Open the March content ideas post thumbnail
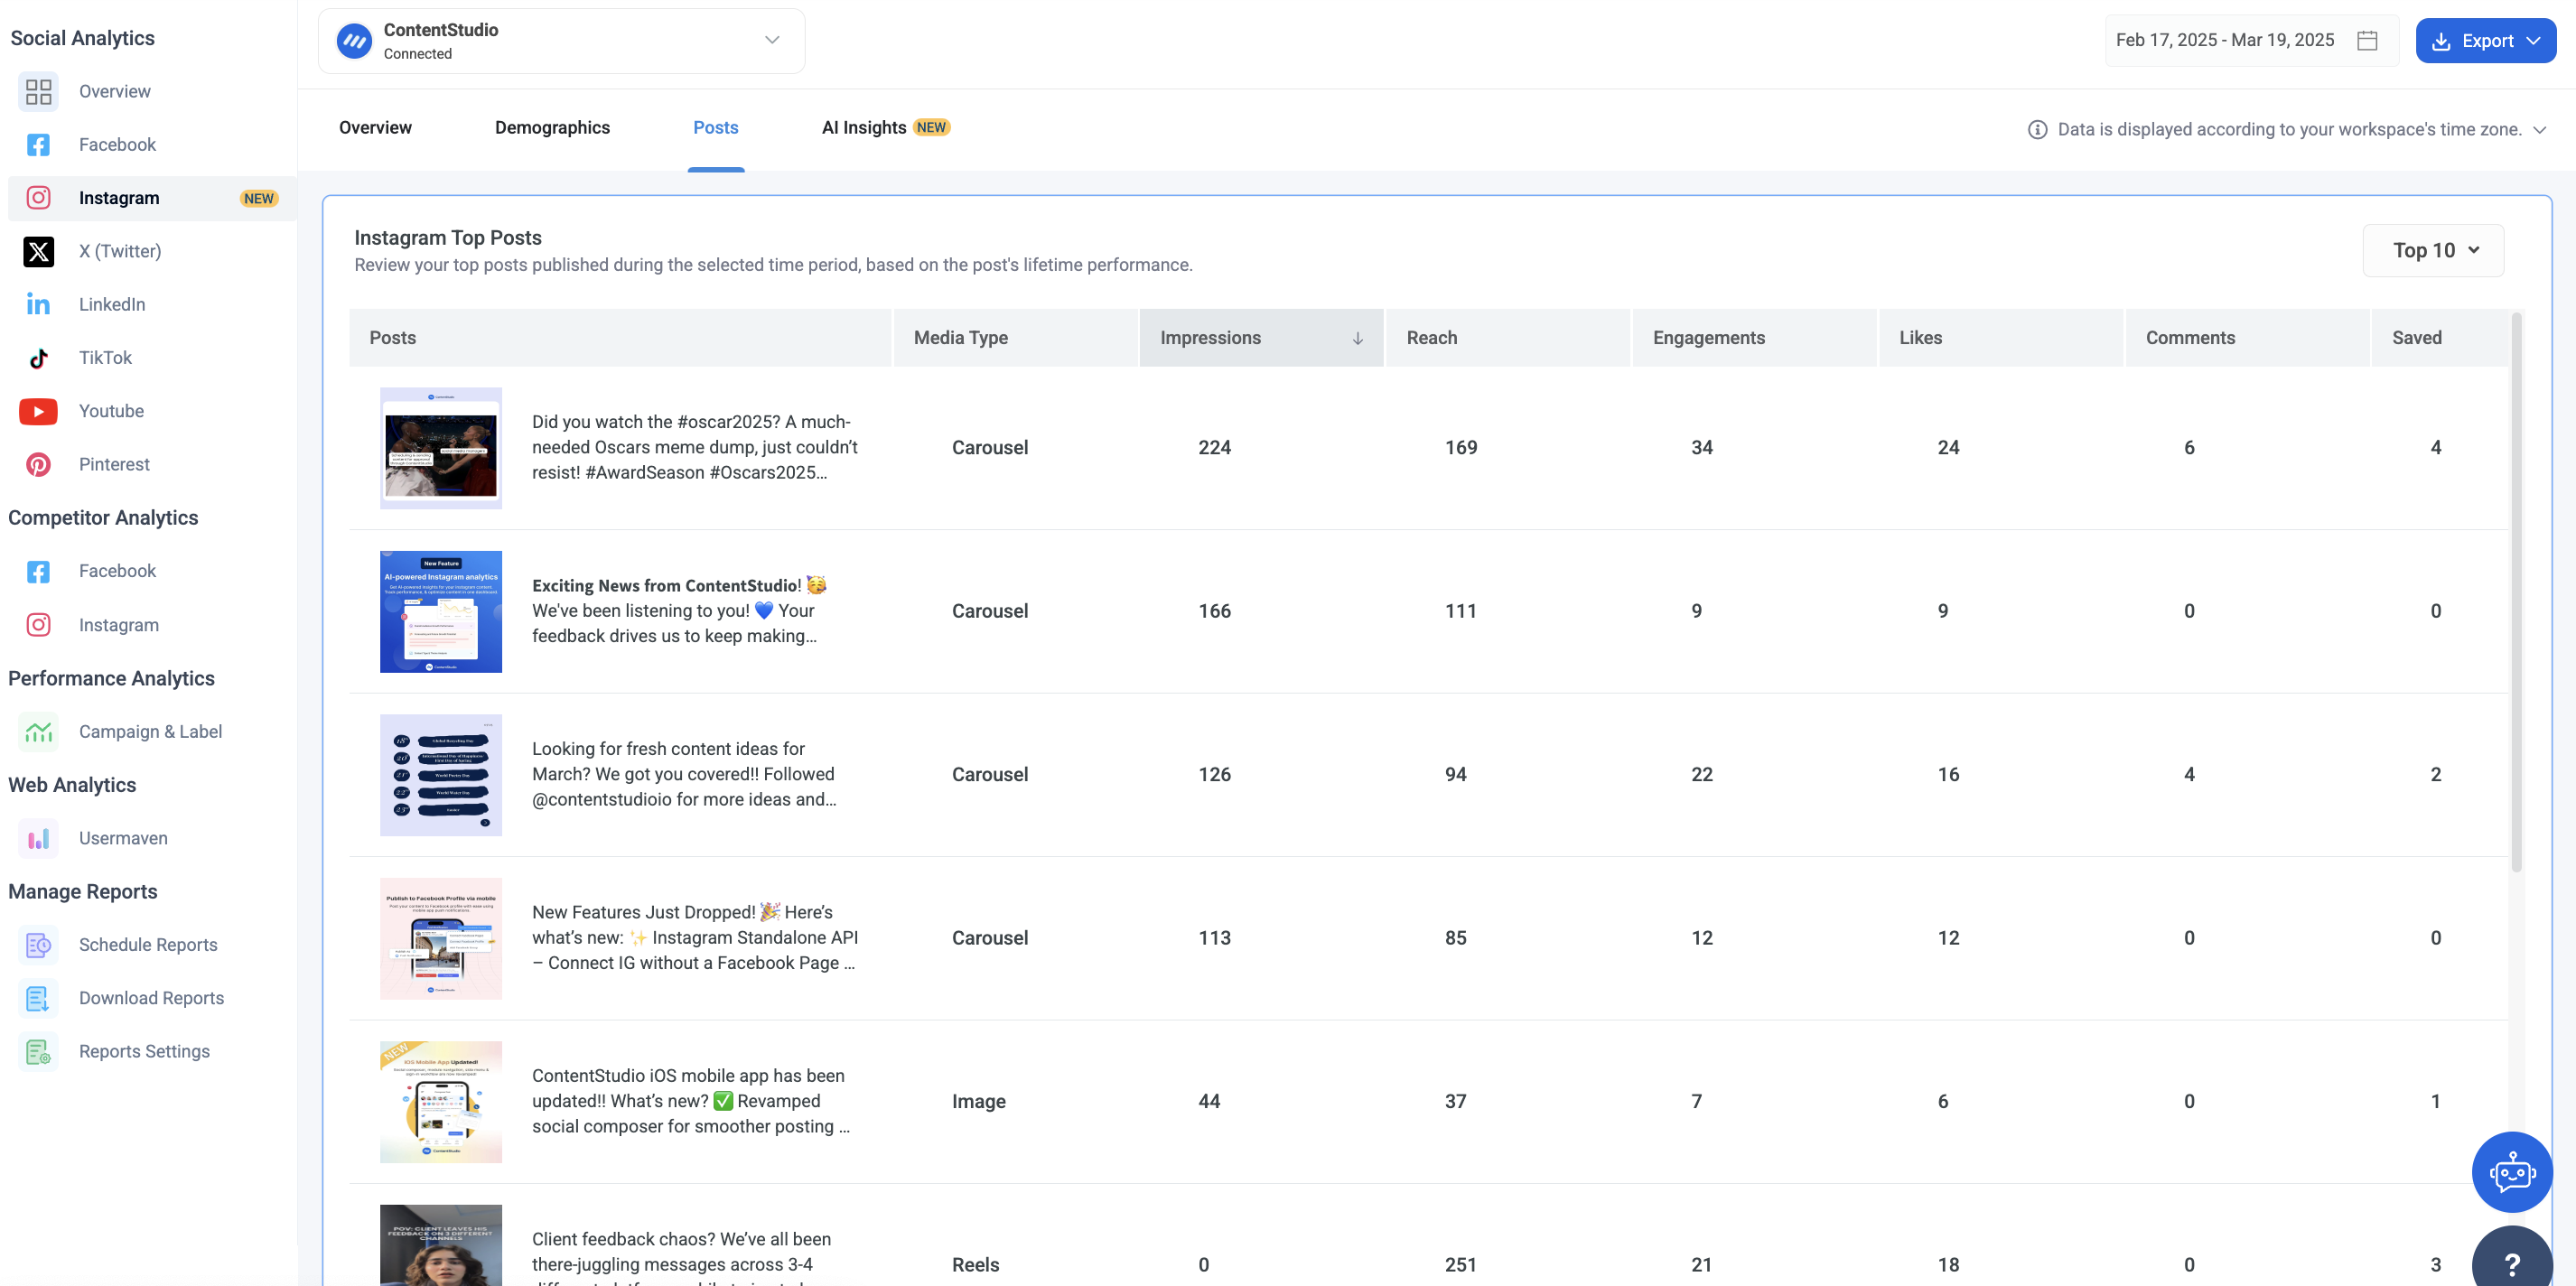The image size is (2576, 1286). (441, 775)
